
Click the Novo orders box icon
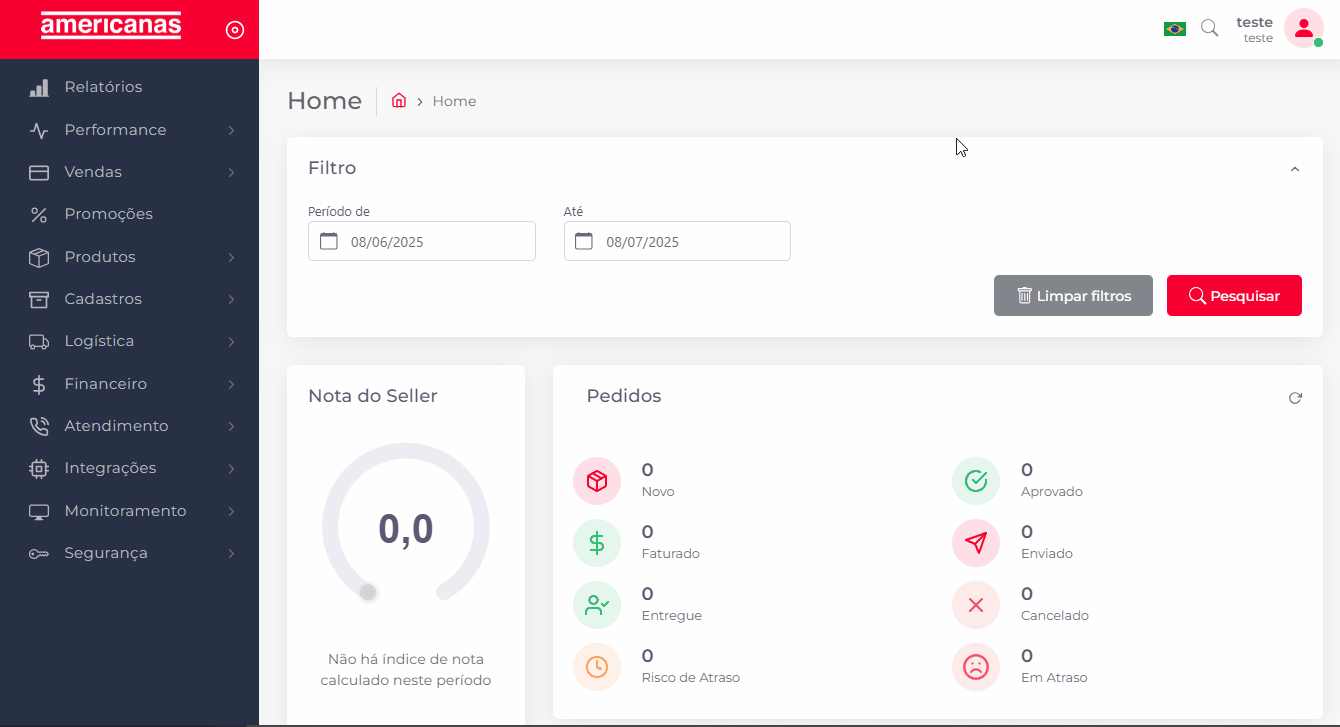597,481
